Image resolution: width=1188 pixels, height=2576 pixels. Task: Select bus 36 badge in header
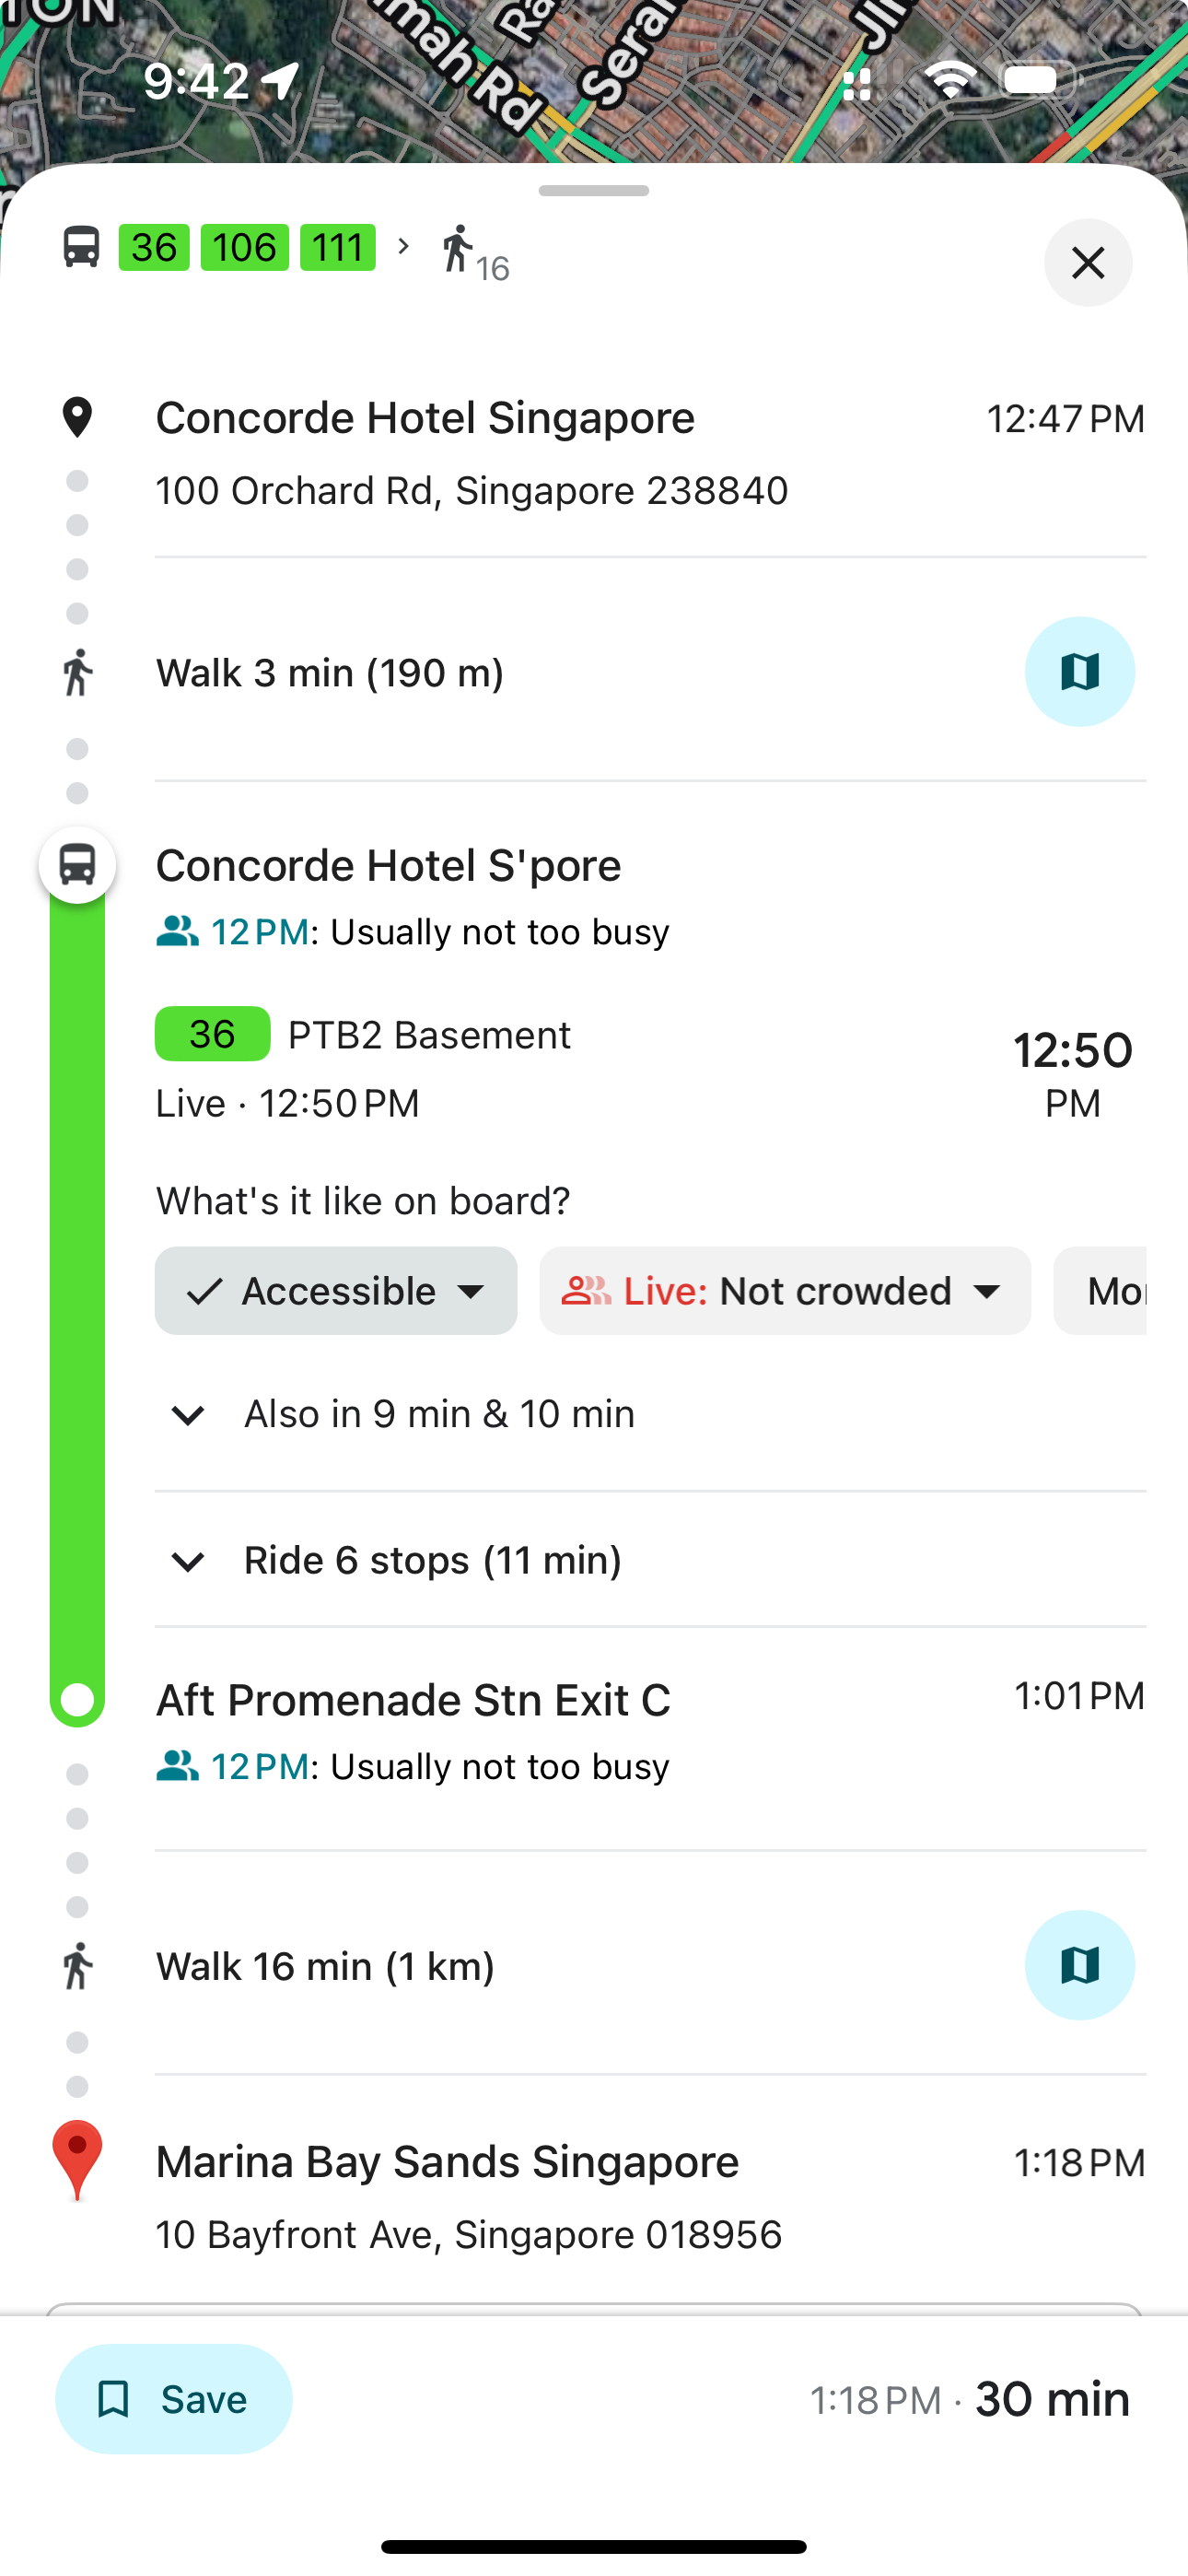[x=154, y=247]
